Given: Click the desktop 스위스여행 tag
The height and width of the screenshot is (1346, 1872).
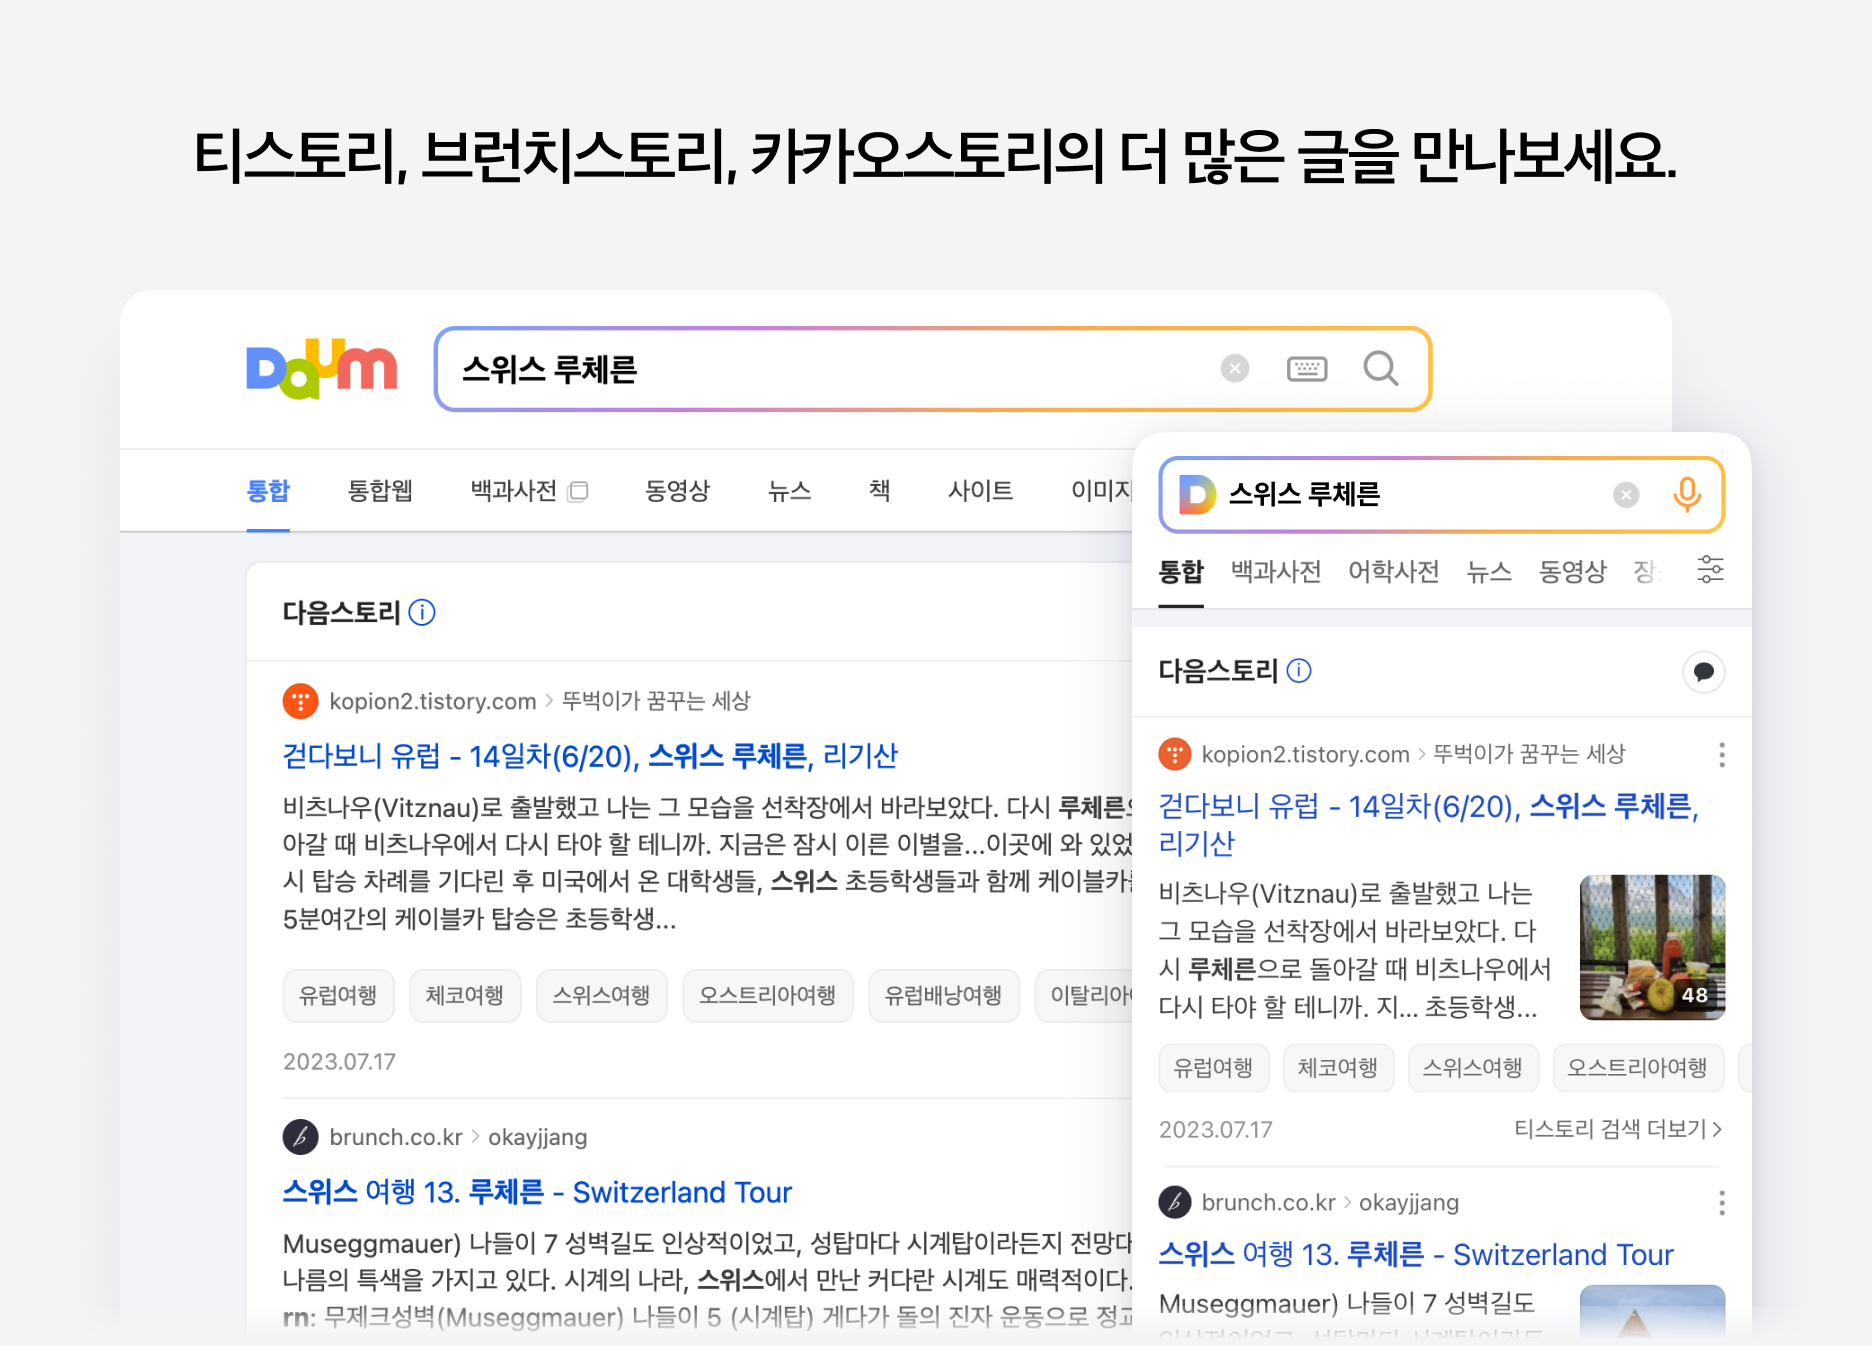Looking at the screenshot, I should click(x=602, y=996).
